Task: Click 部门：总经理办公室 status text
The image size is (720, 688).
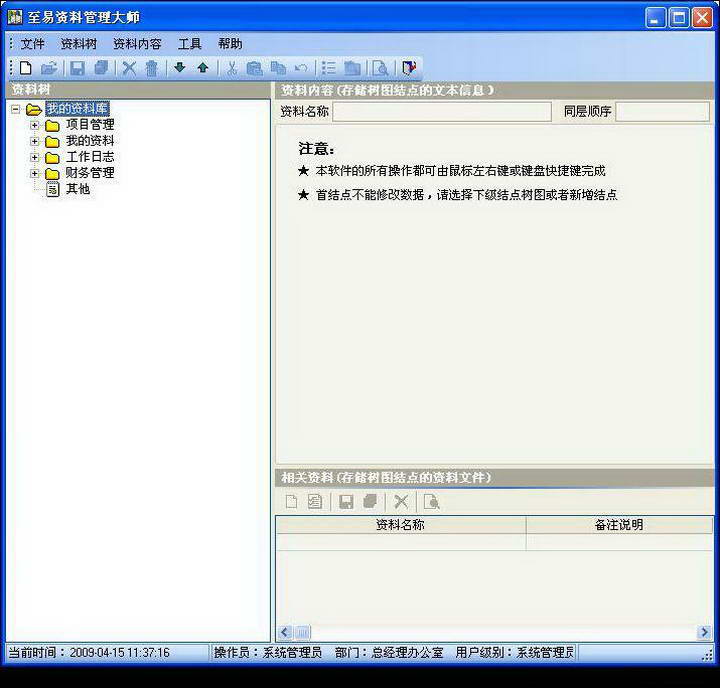Action: click(x=389, y=653)
